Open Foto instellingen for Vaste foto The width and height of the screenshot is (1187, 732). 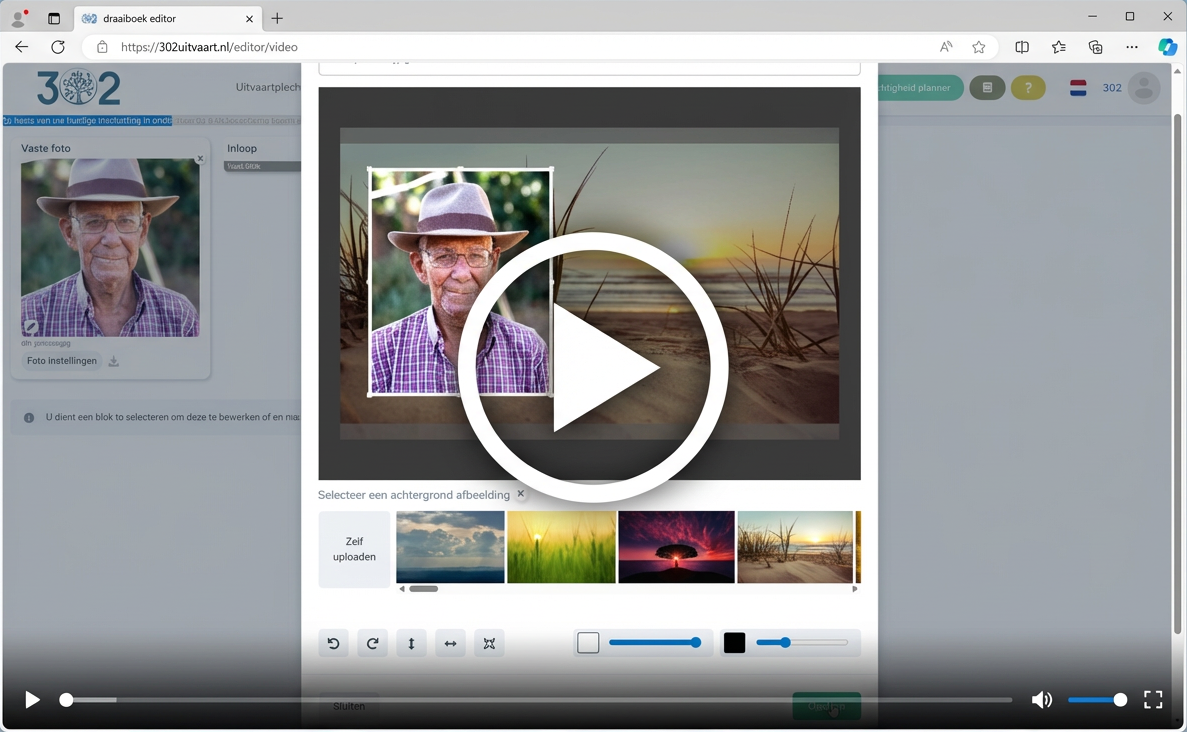[62, 361]
